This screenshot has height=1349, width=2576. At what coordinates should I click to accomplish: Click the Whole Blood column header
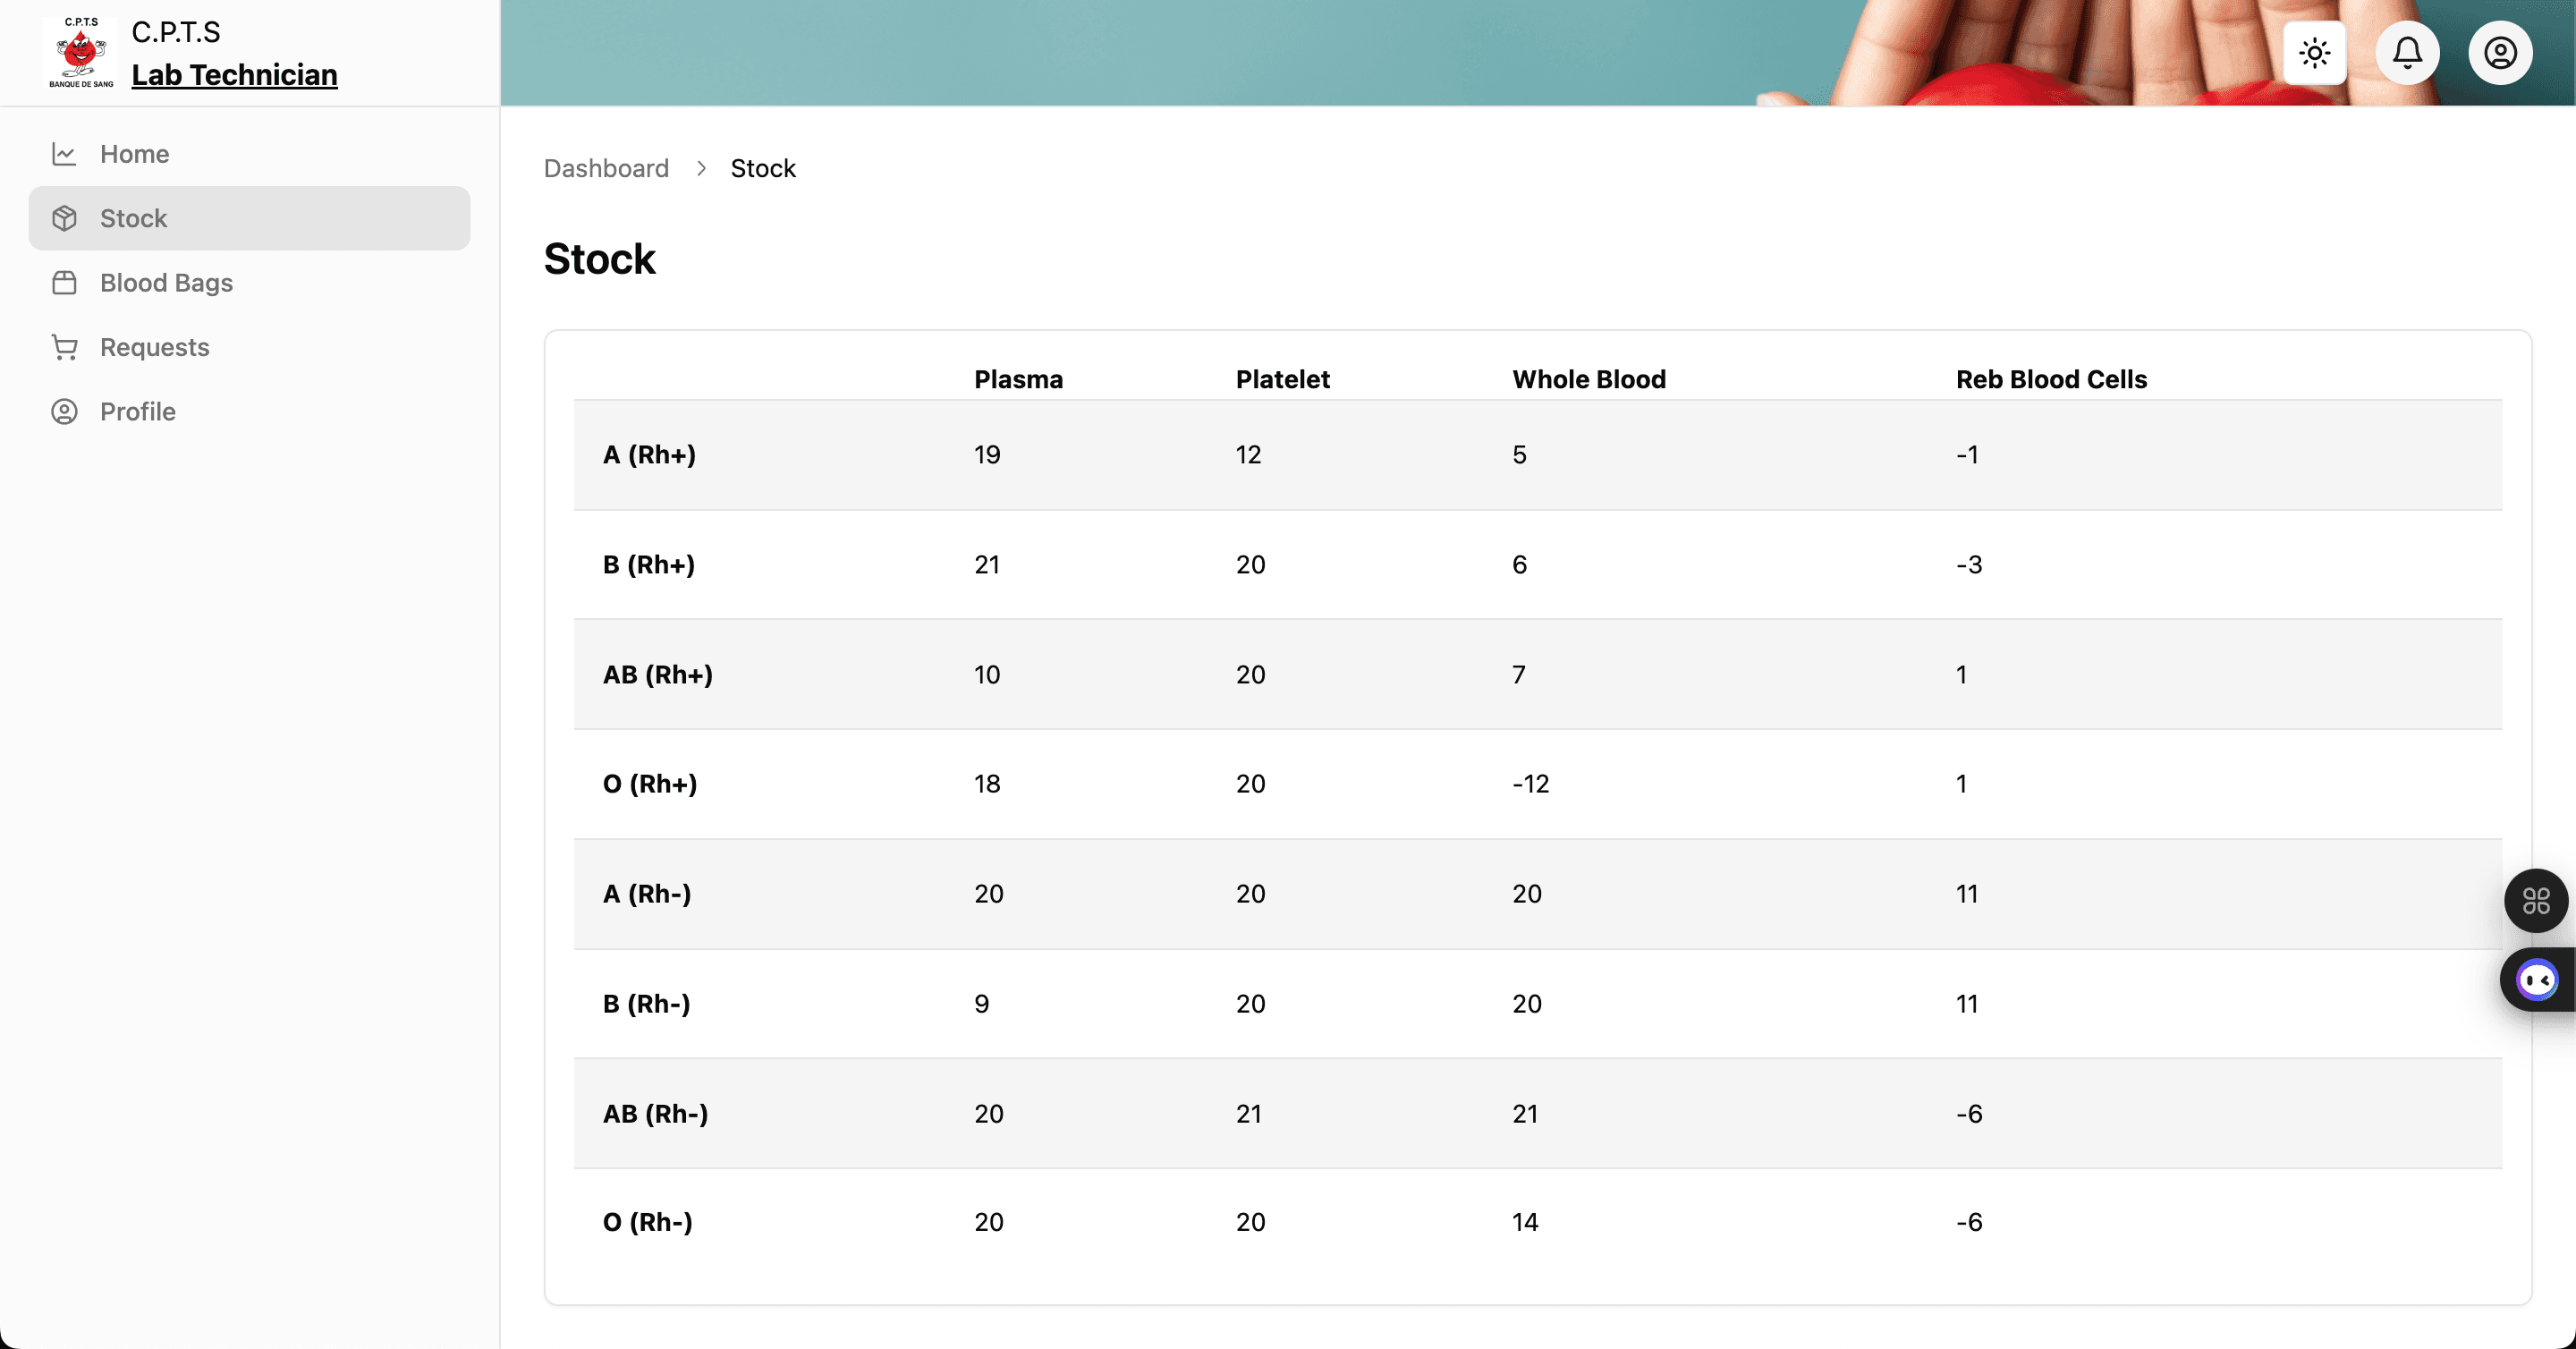[1588, 379]
